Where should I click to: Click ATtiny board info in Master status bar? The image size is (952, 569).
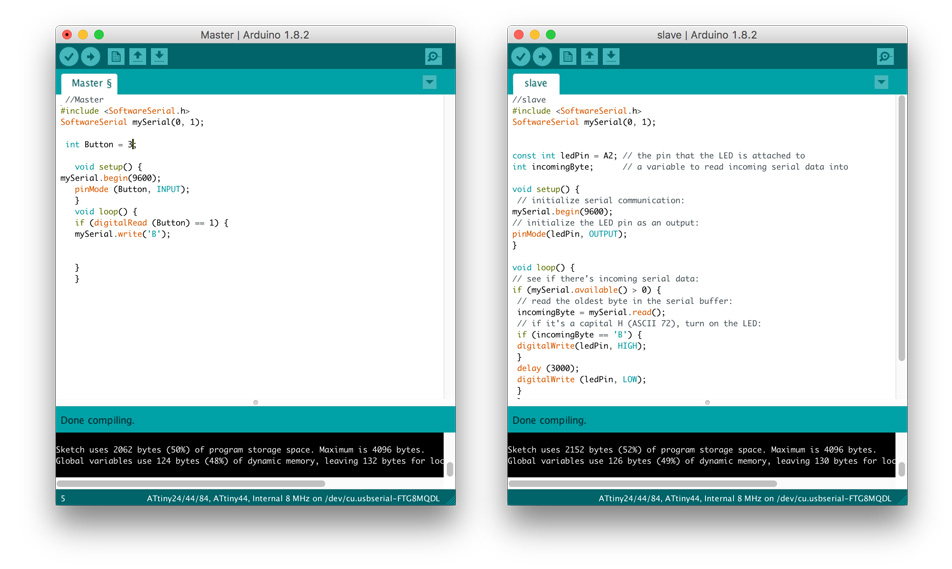[x=293, y=499]
